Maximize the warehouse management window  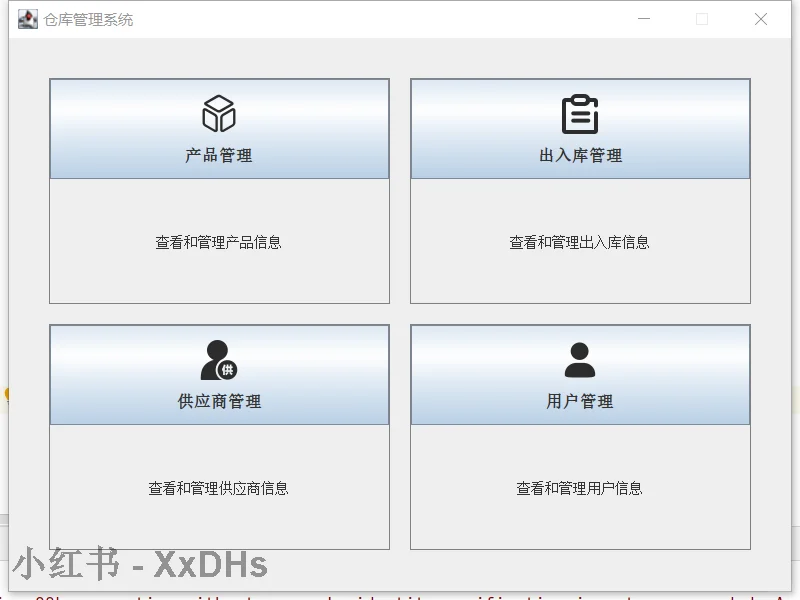click(702, 18)
